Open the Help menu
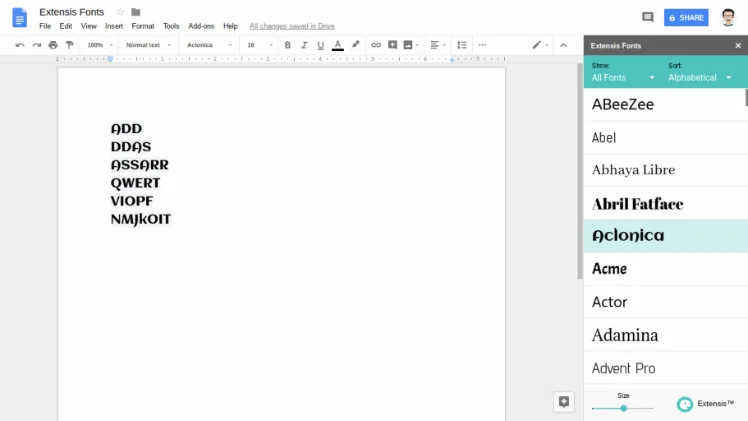The width and height of the screenshot is (748, 421). point(230,26)
